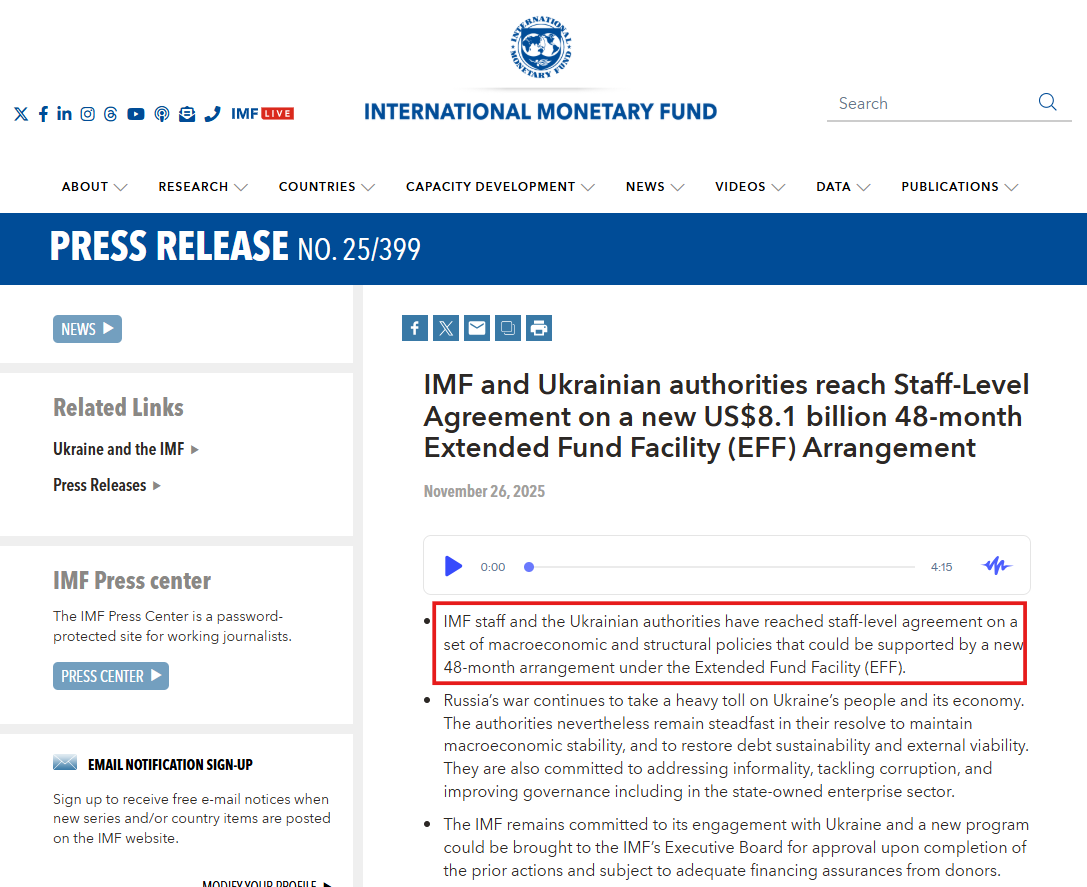Share article by email
This screenshot has height=887, width=1087.
[477, 328]
